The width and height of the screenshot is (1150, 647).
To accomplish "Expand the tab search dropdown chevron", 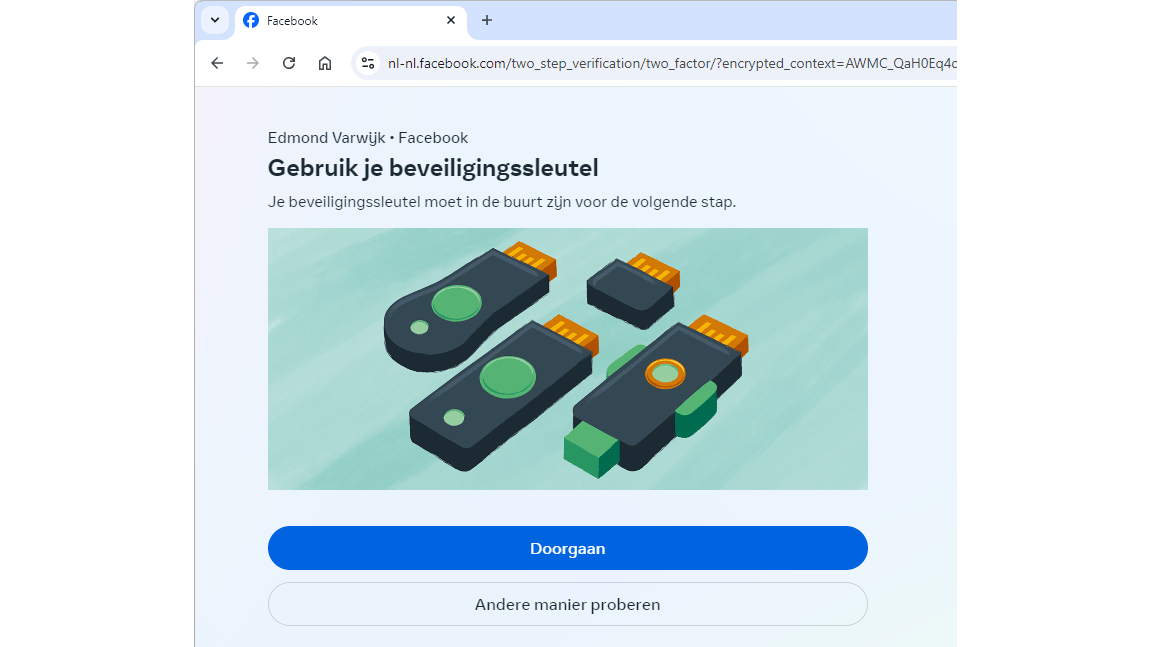I will (215, 21).
